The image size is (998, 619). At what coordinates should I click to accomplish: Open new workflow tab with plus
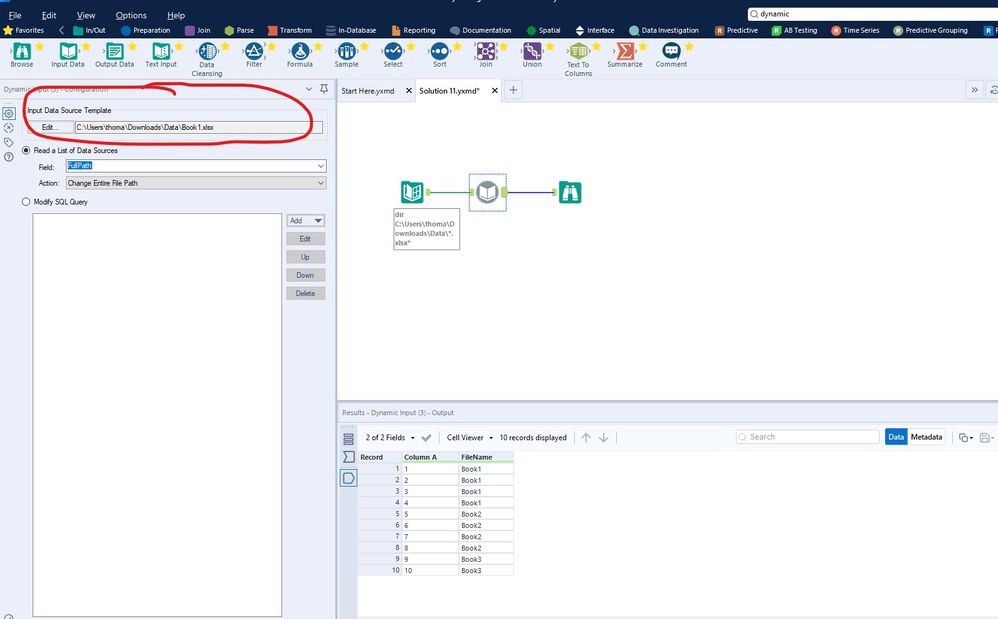(513, 90)
